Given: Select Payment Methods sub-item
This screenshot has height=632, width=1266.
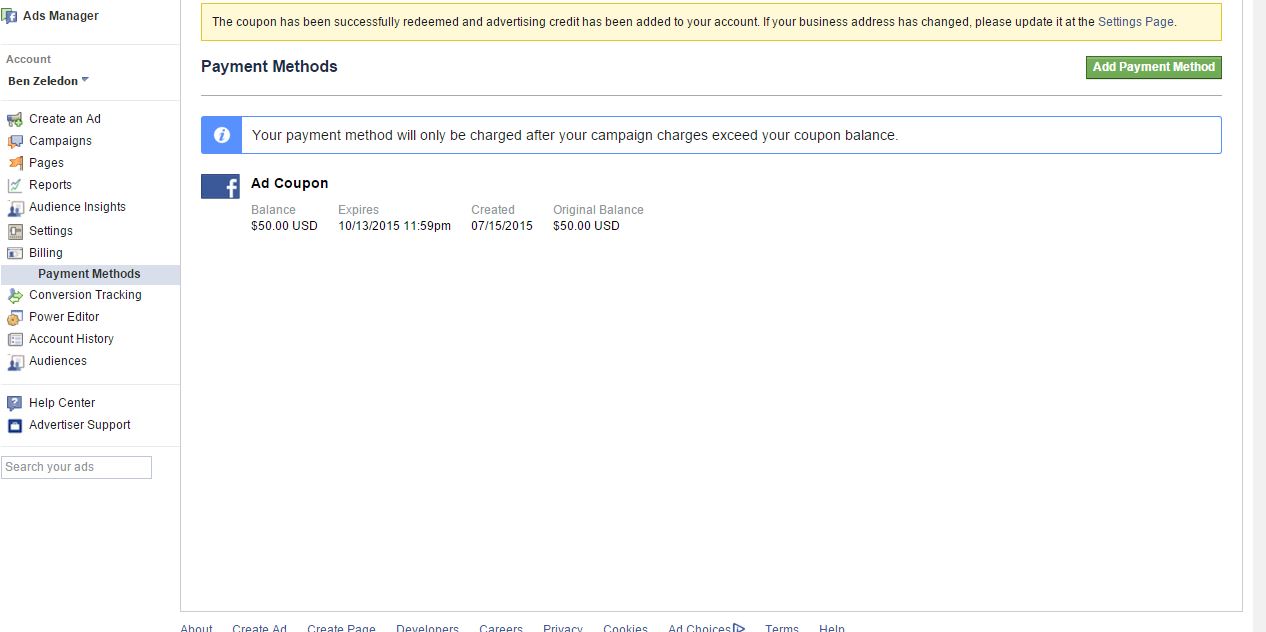Looking at the screenshot, I should 90,274.
